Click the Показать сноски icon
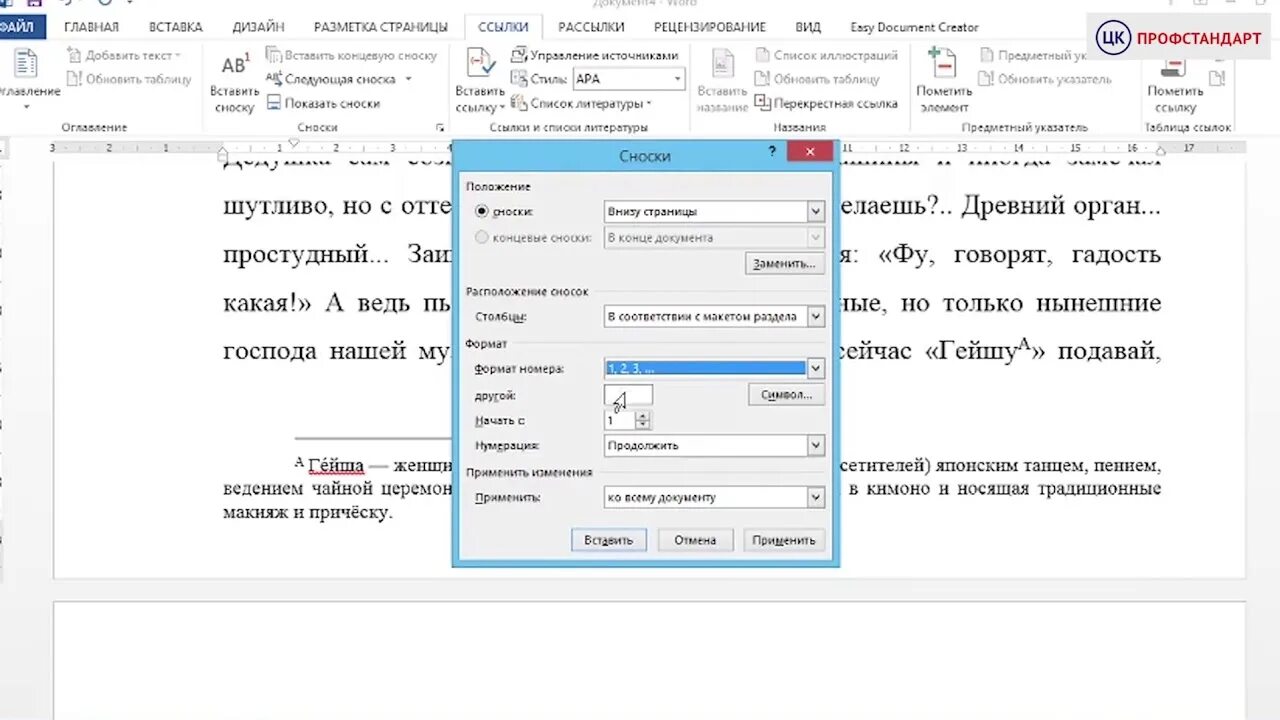Screen dimensions: 1280x720 (274, 103)
